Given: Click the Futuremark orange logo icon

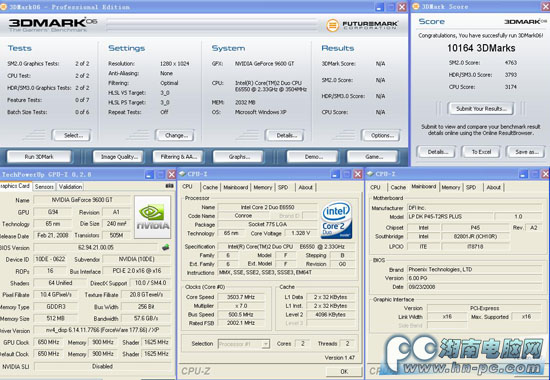Looking at the screenshot, I should [332, 25].
